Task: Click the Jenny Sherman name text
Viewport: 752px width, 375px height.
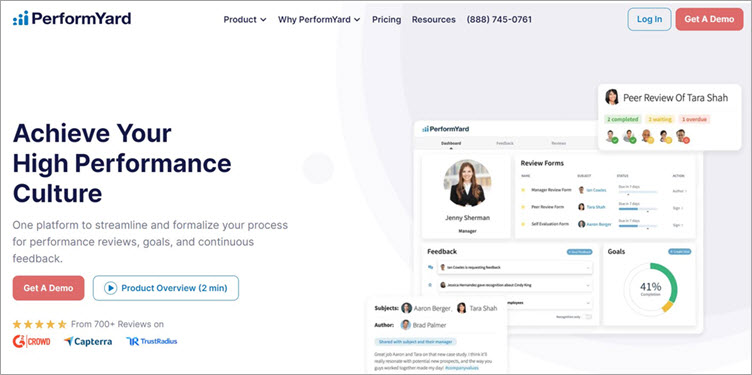Action: pos(467,218)
